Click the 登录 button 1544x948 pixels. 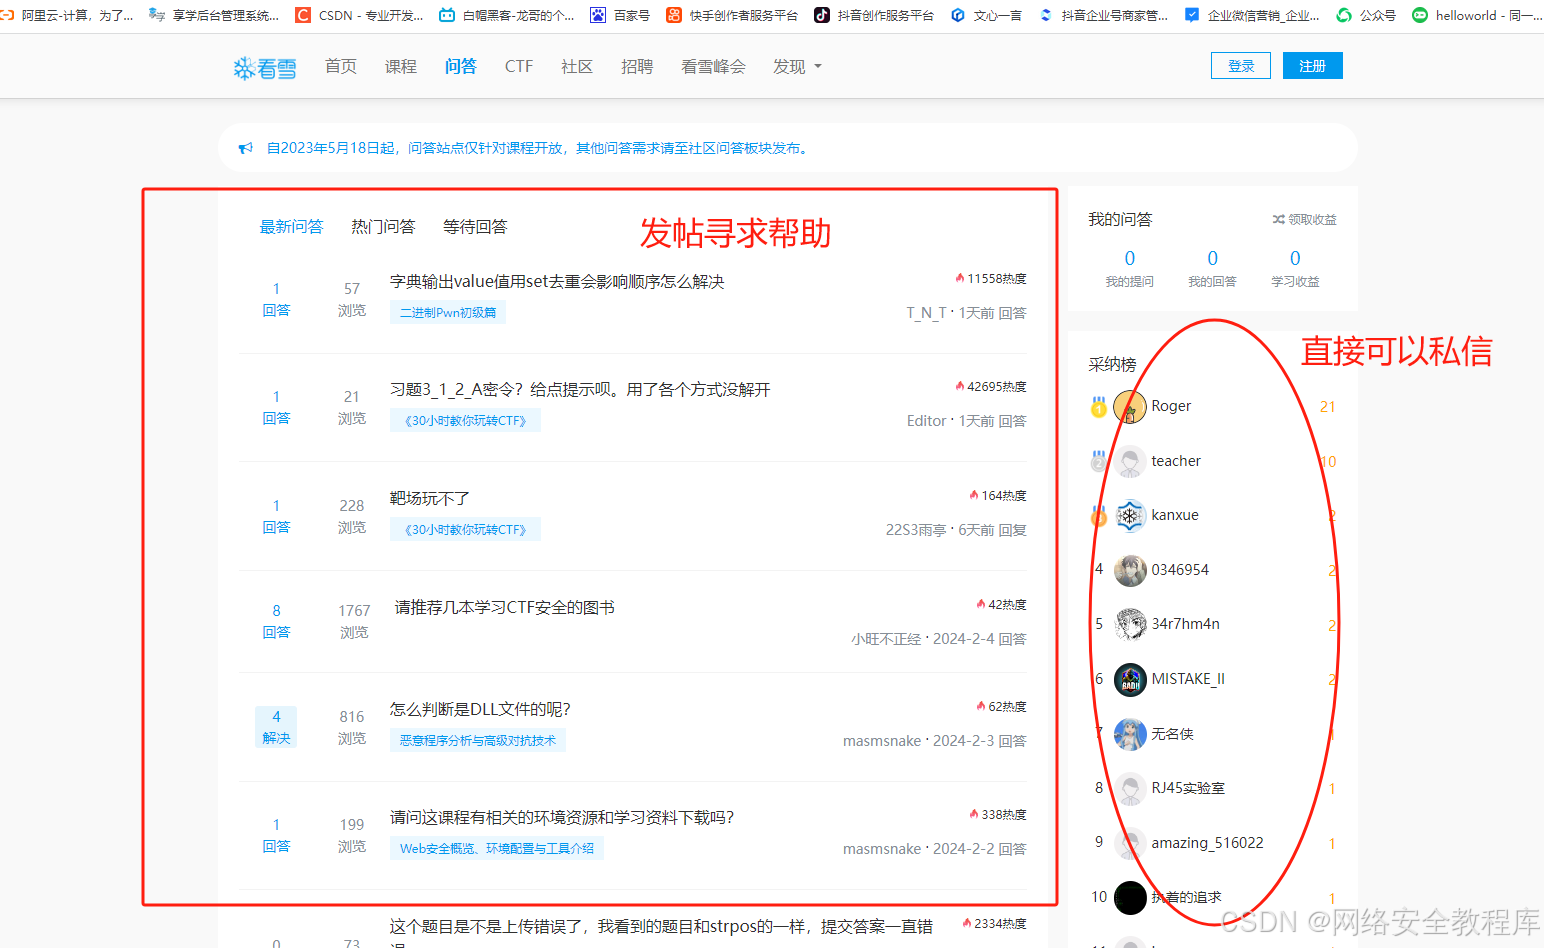pyautogui.click(x=1241, y=66)
